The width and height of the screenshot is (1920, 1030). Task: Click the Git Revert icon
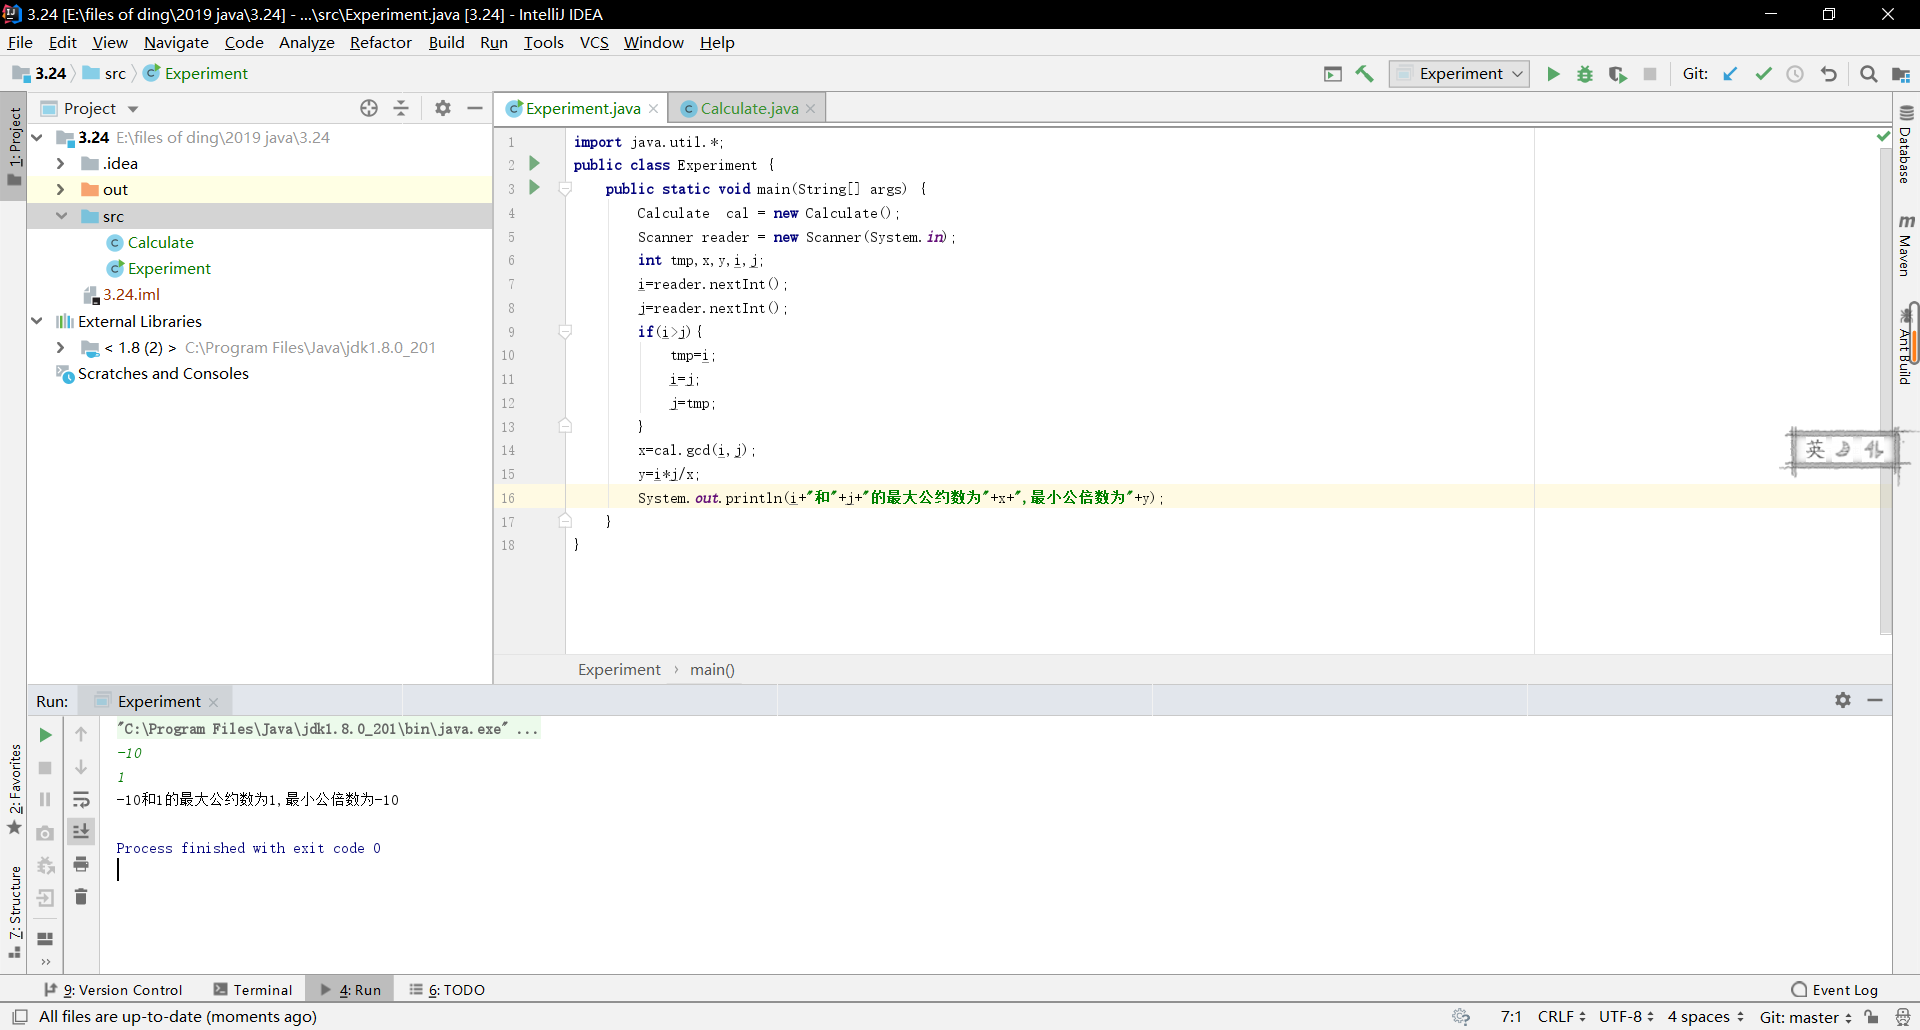click(1828, 74)
